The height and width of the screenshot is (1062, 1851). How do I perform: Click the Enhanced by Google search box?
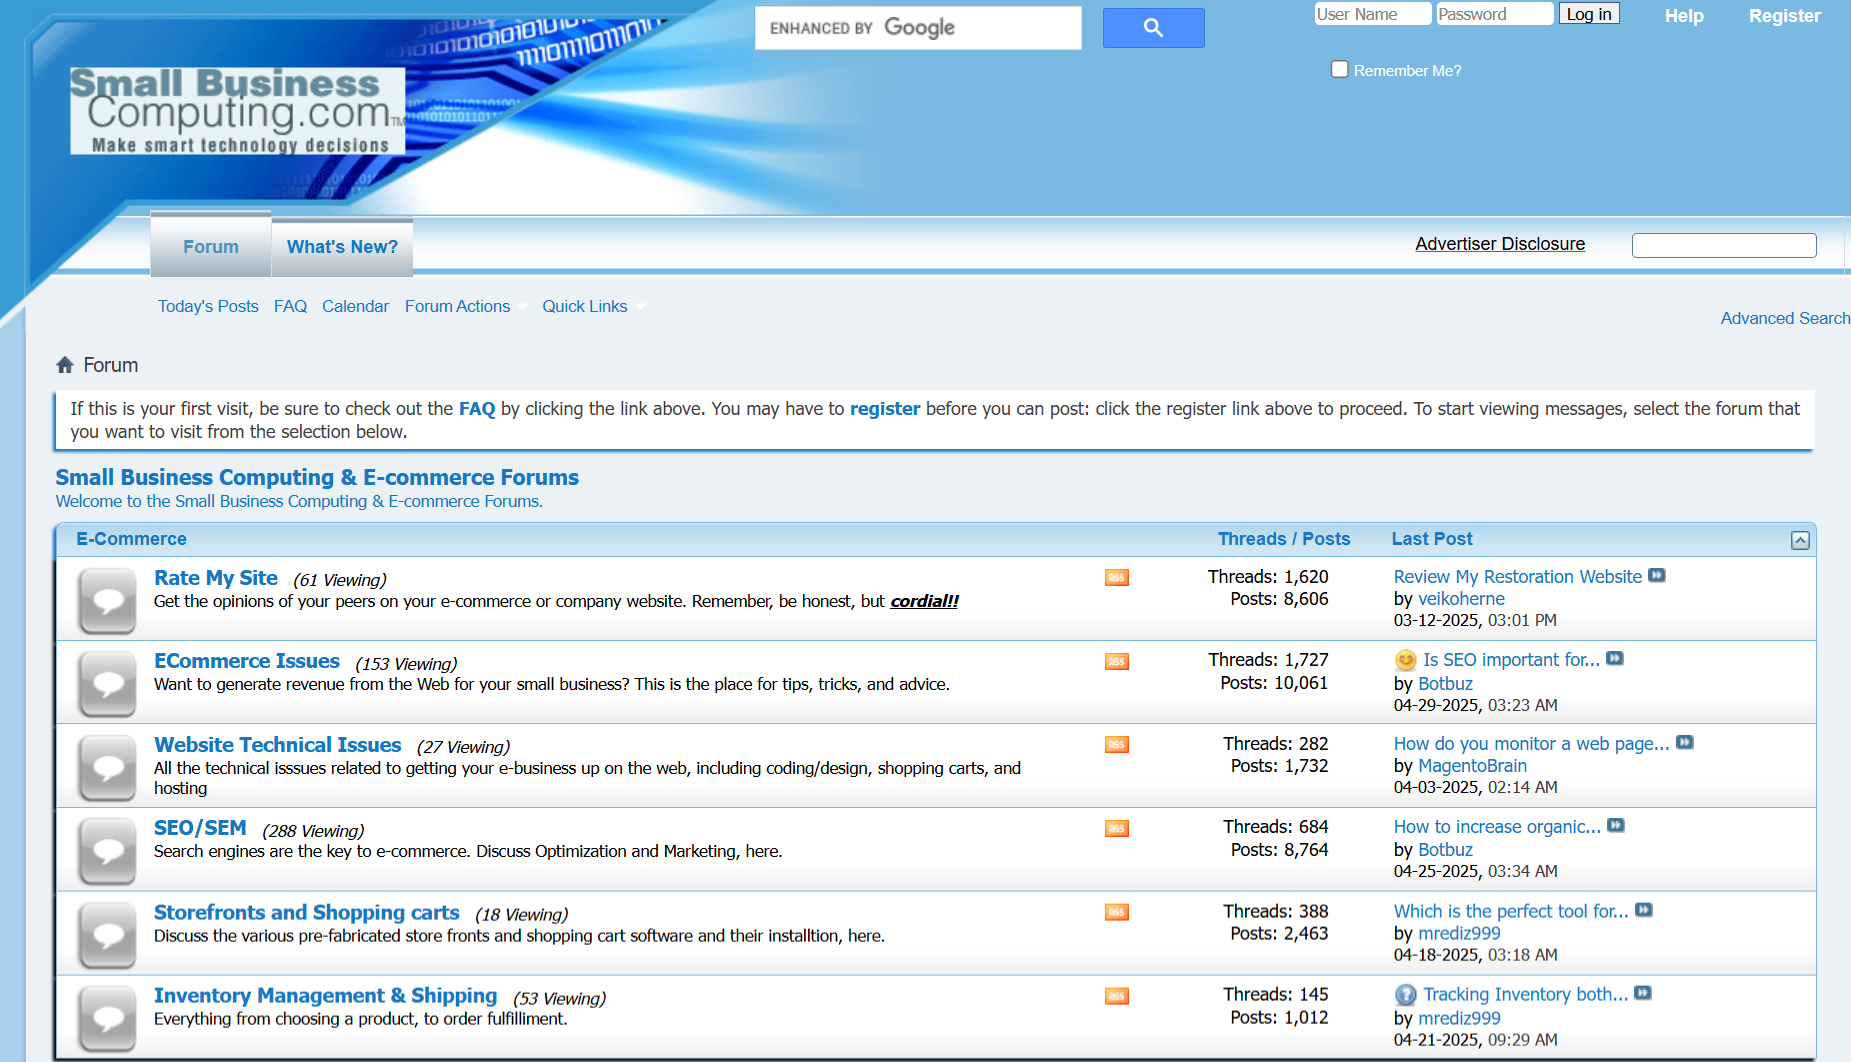click(918, 28)
